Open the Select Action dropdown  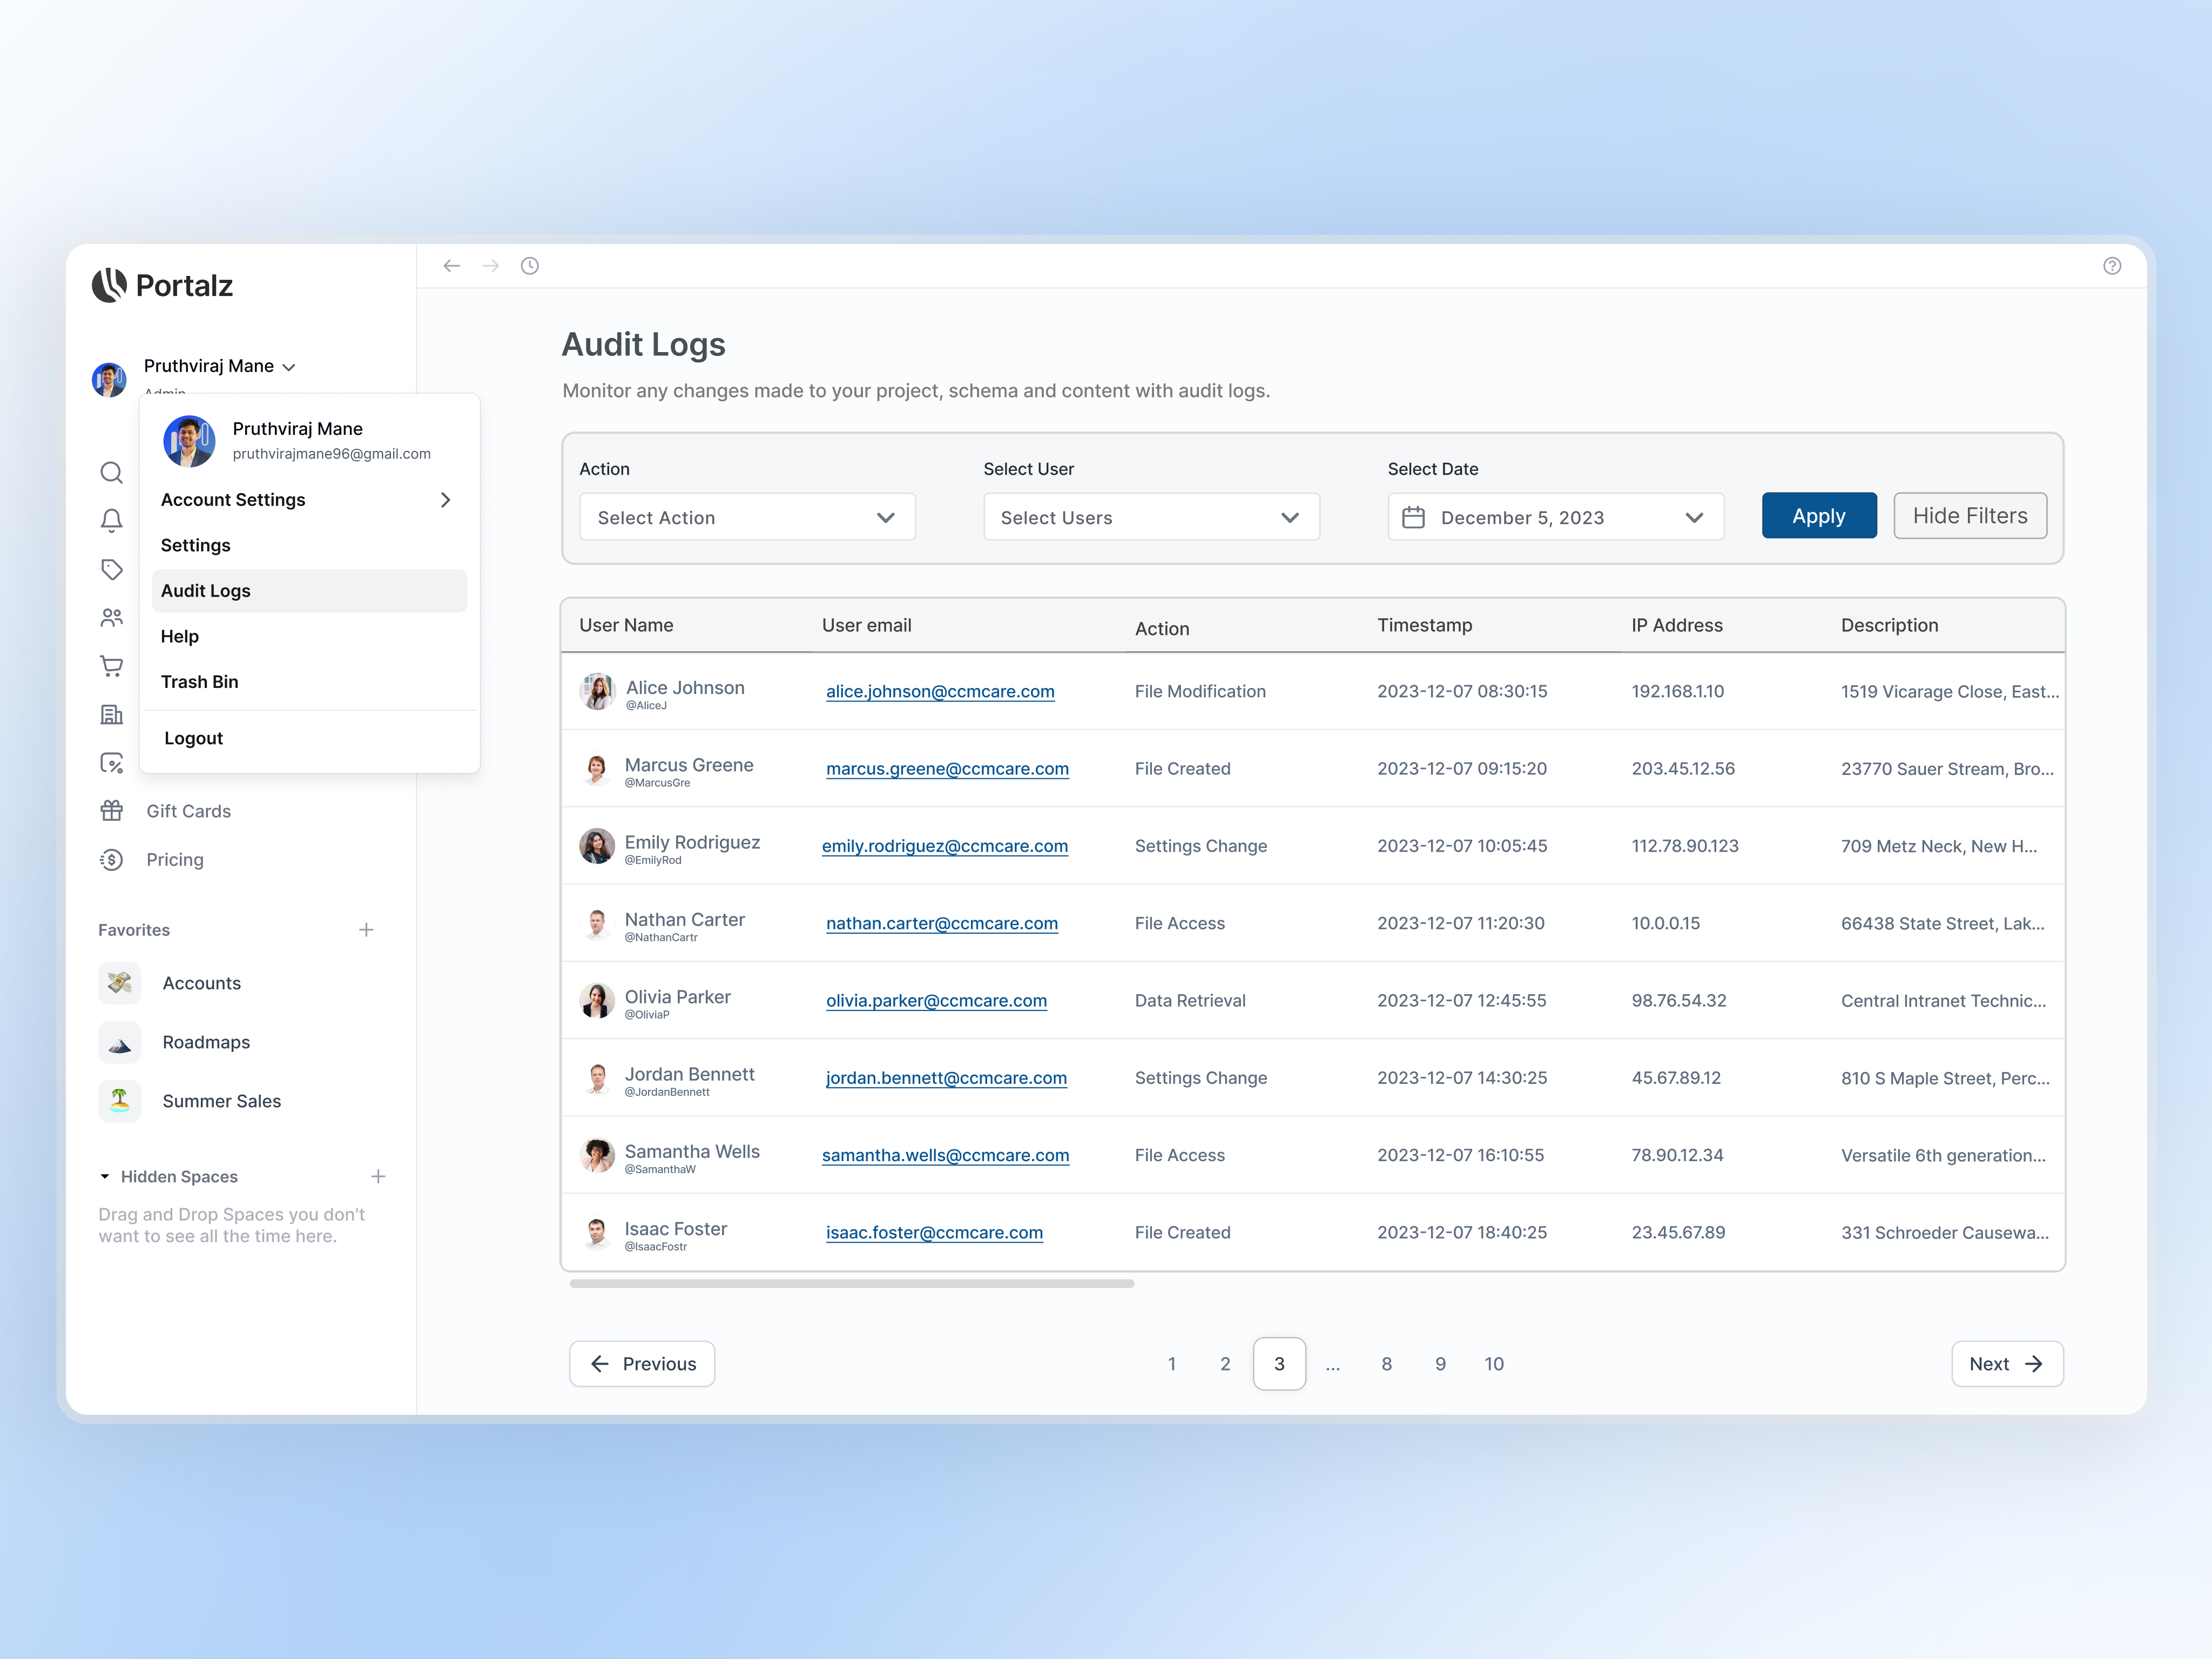tap(747, 517)
